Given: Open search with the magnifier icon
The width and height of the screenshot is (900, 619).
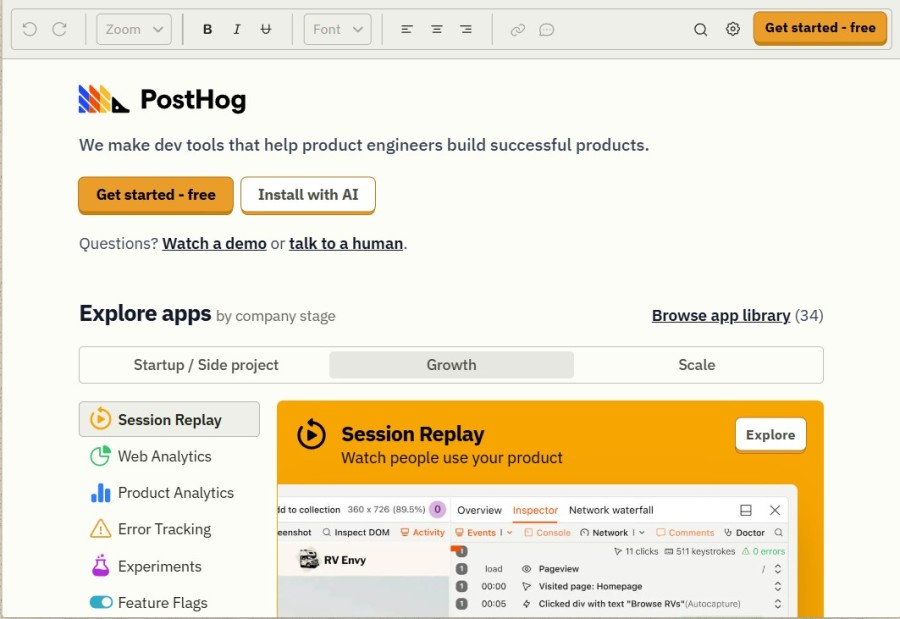Looking at the screenshot, I should coord(701,29).
